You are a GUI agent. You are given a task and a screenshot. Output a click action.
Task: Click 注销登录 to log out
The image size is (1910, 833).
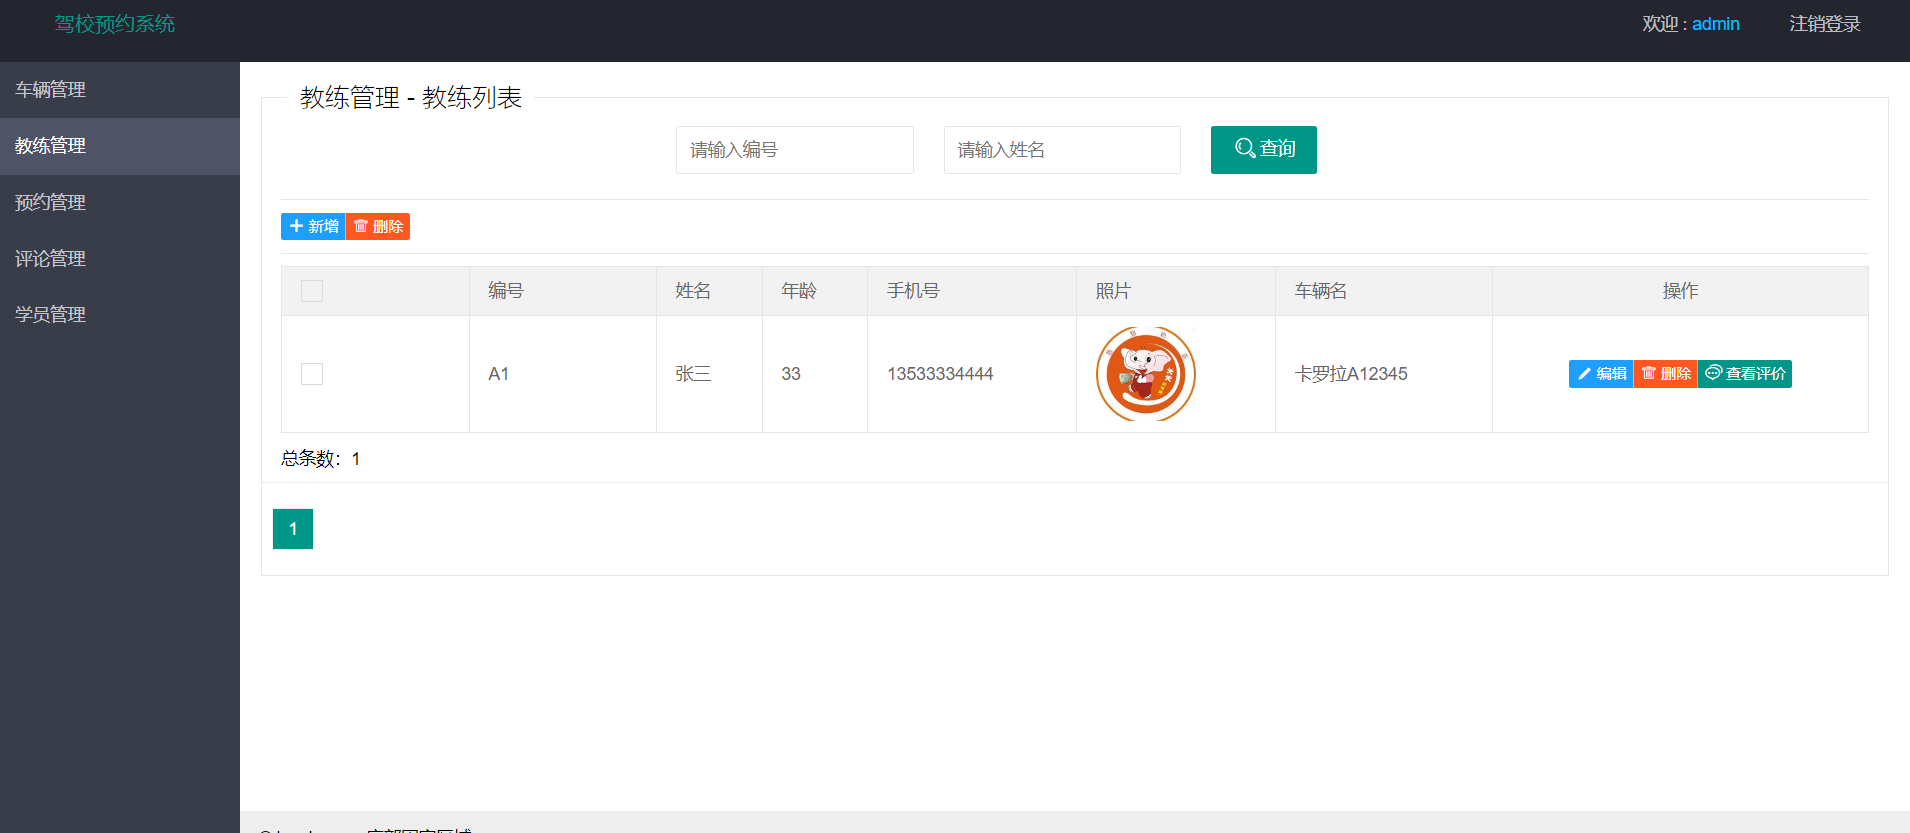click(1825, 24)
